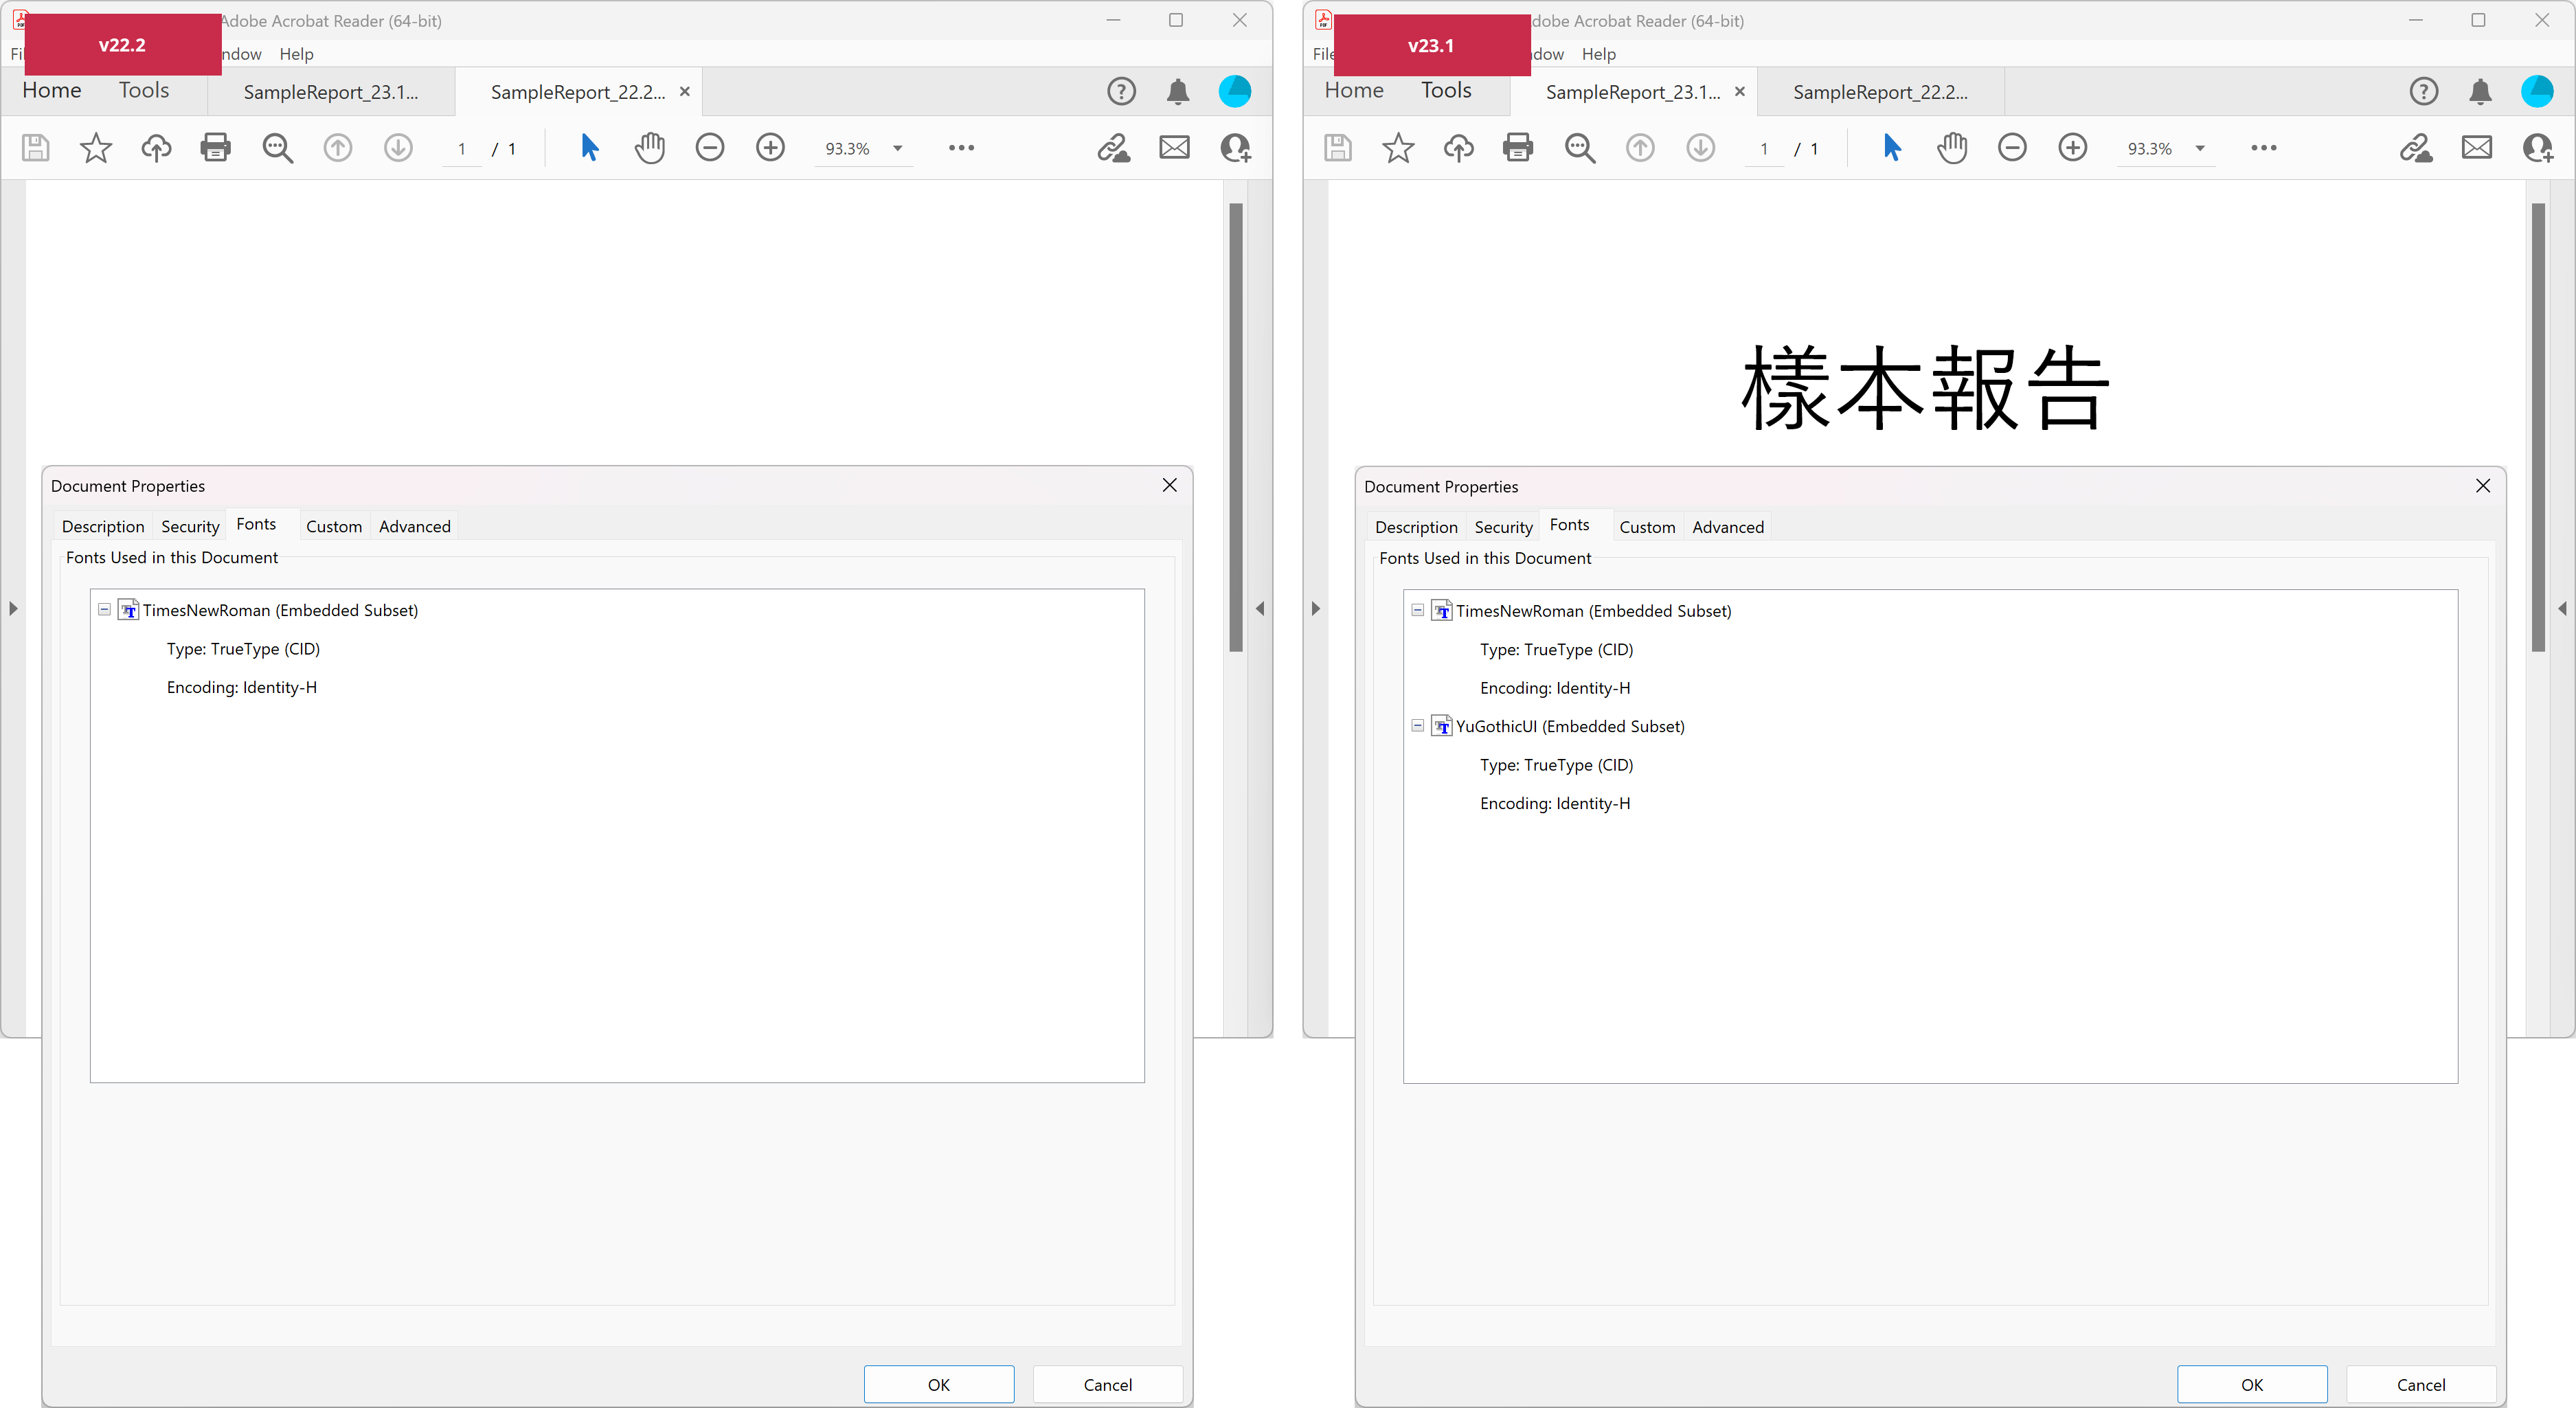The height and width of the screenshot is (1408, 2576).
Task: Click share link icon in left window
Action: (1114, 148)
